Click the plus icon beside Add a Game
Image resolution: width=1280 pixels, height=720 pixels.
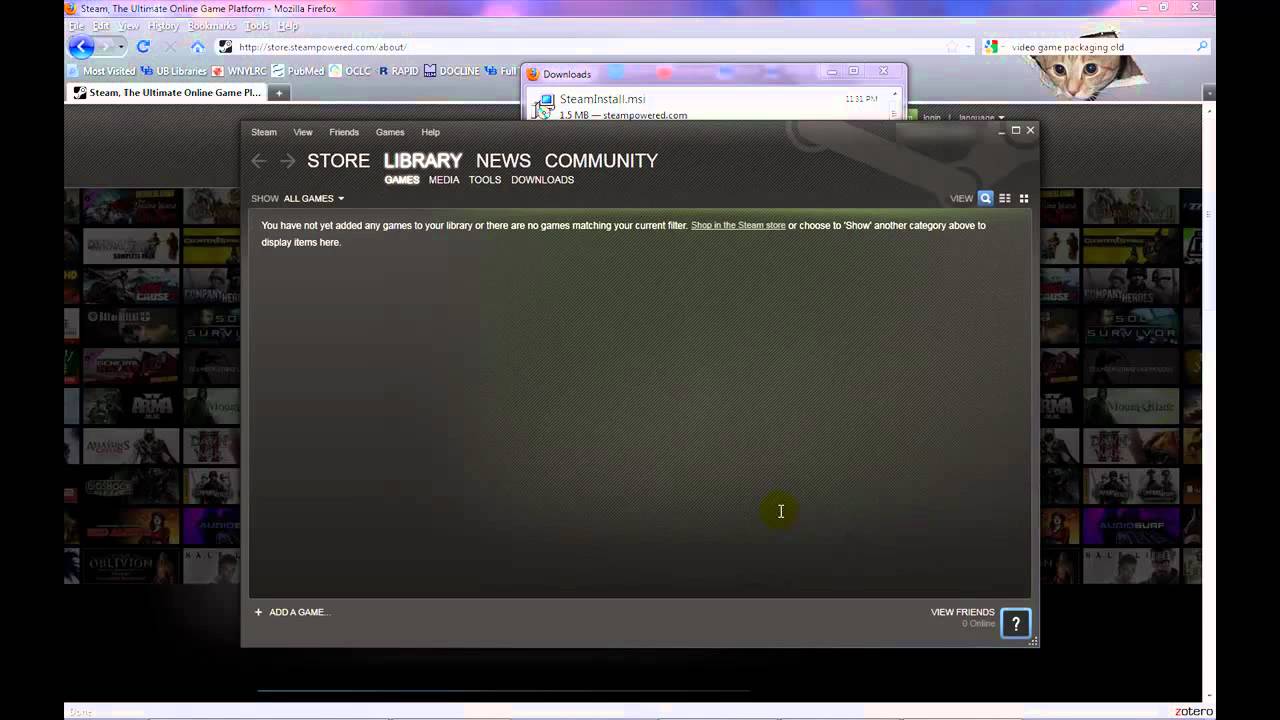tap(258, 612)
